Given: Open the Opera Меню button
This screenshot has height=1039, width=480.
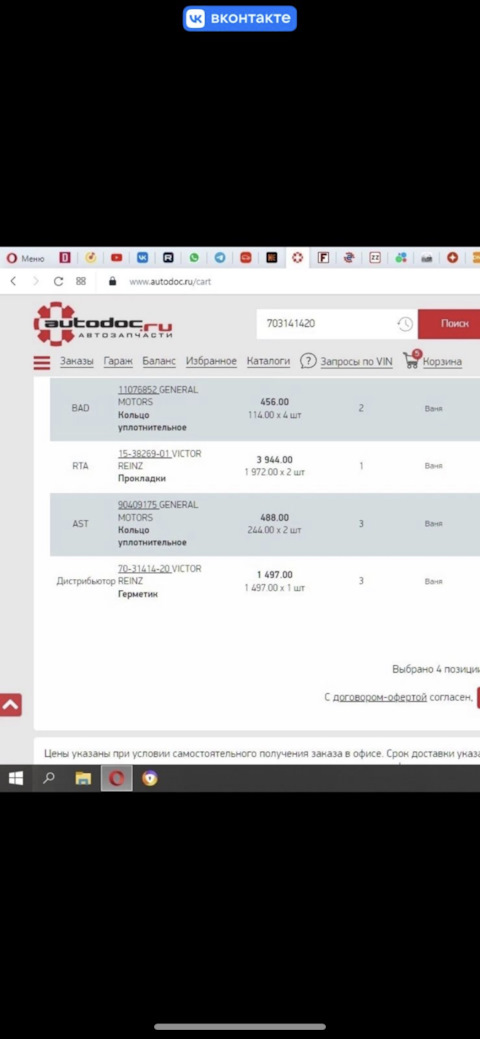Looking at the screenshot, I should pyautogui.click(x=25, y=258).
